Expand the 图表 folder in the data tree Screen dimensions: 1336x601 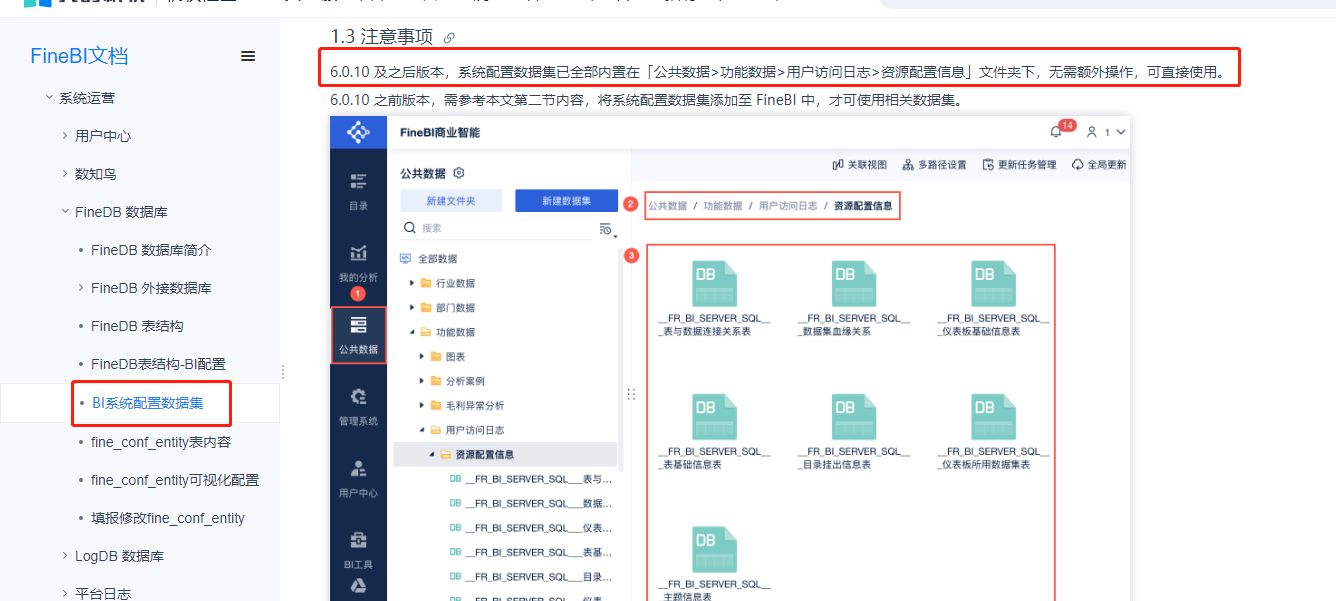click(x=422, y=356)
